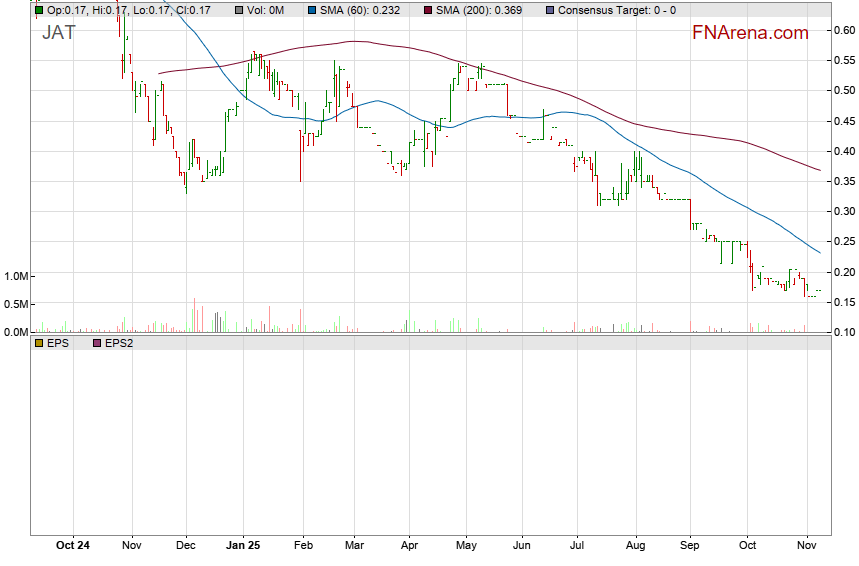859x566 pixels.
Task: Click the blue SMA (60) legend square
Action: tap(311, 10)
